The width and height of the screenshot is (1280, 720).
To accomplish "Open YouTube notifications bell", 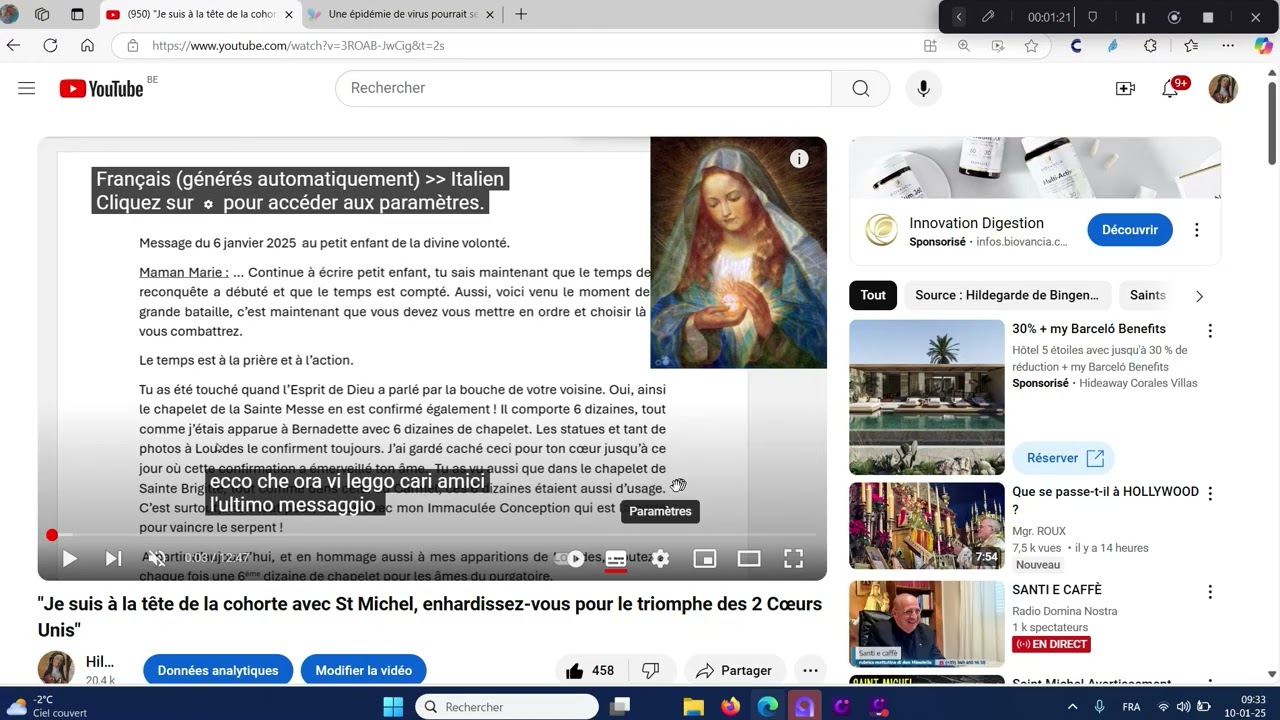I will 1170,88.
